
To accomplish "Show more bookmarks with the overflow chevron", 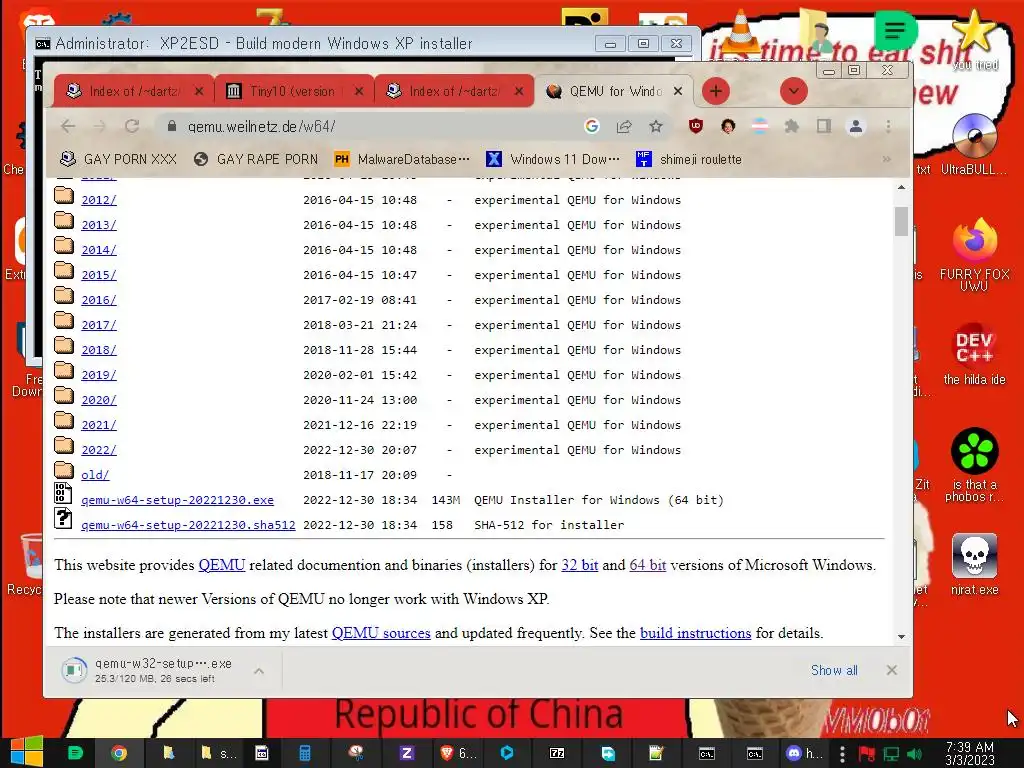I will (886, 159).
